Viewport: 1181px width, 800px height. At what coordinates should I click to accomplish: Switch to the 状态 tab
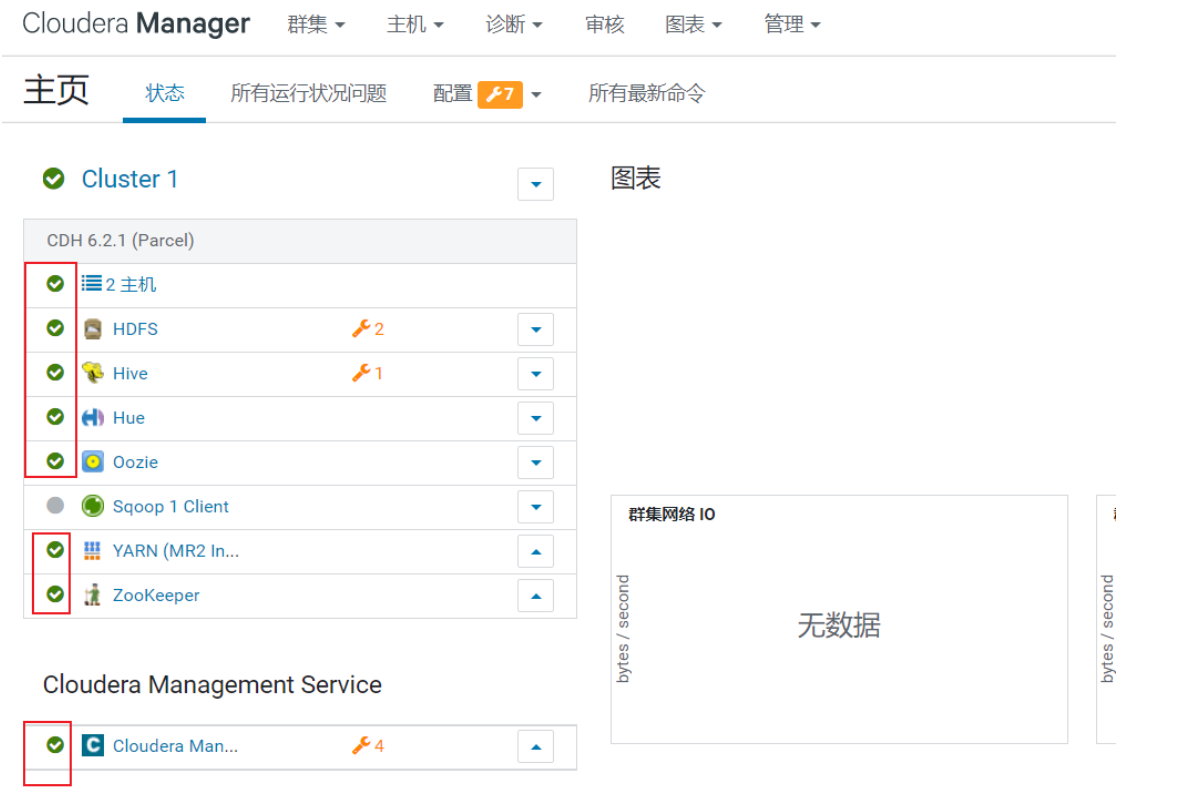[164, 93]
